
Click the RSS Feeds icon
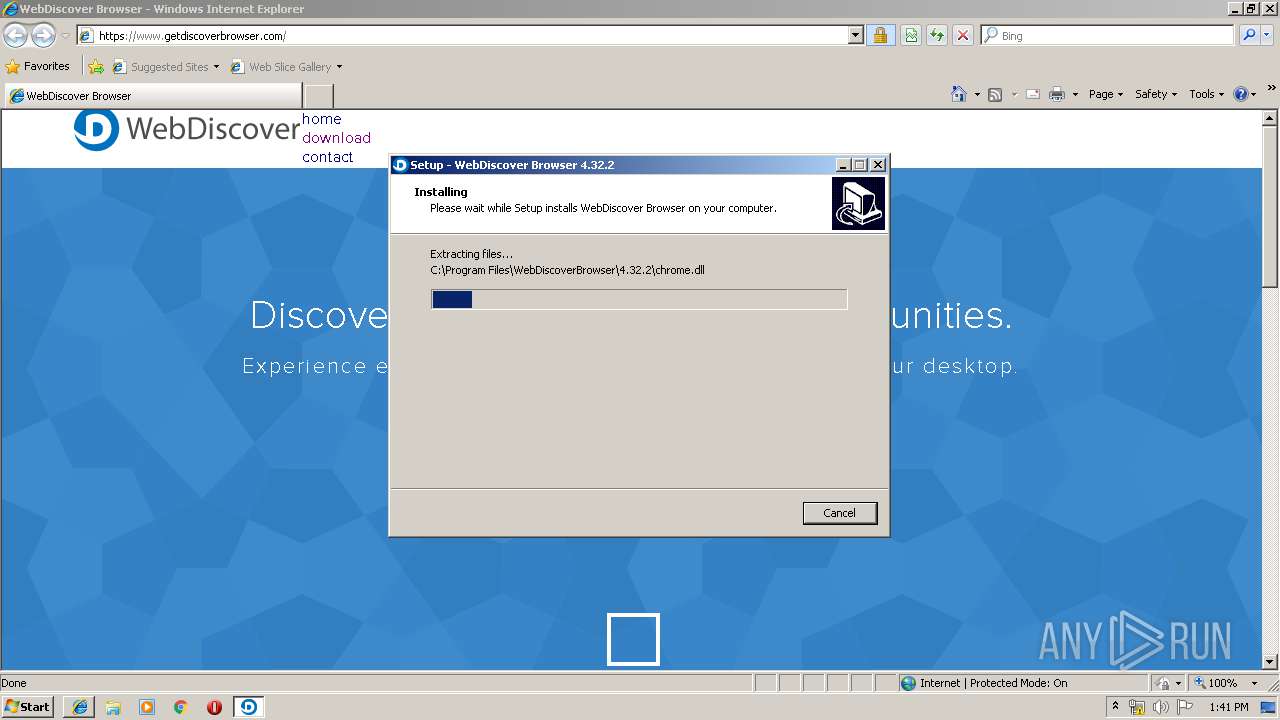point(995,94)
